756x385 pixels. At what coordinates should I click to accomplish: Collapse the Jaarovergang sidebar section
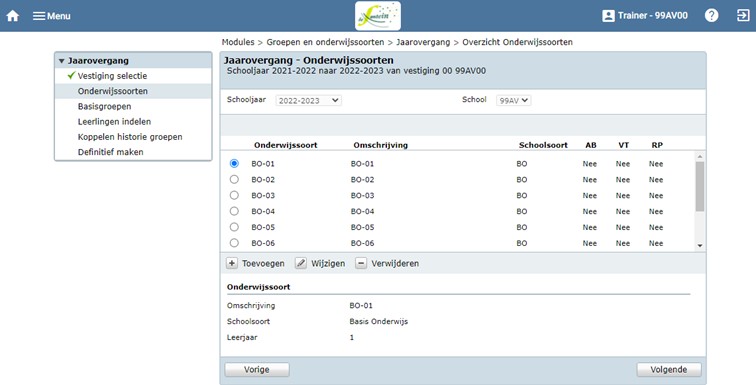coord(61,61)
